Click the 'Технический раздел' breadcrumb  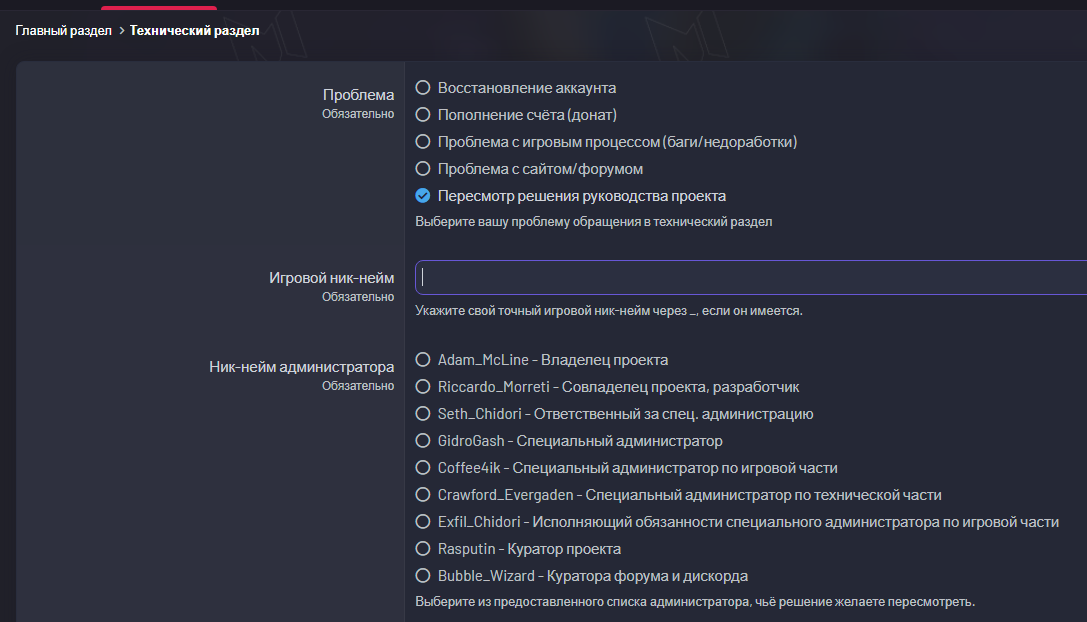[x=194, y=31]
